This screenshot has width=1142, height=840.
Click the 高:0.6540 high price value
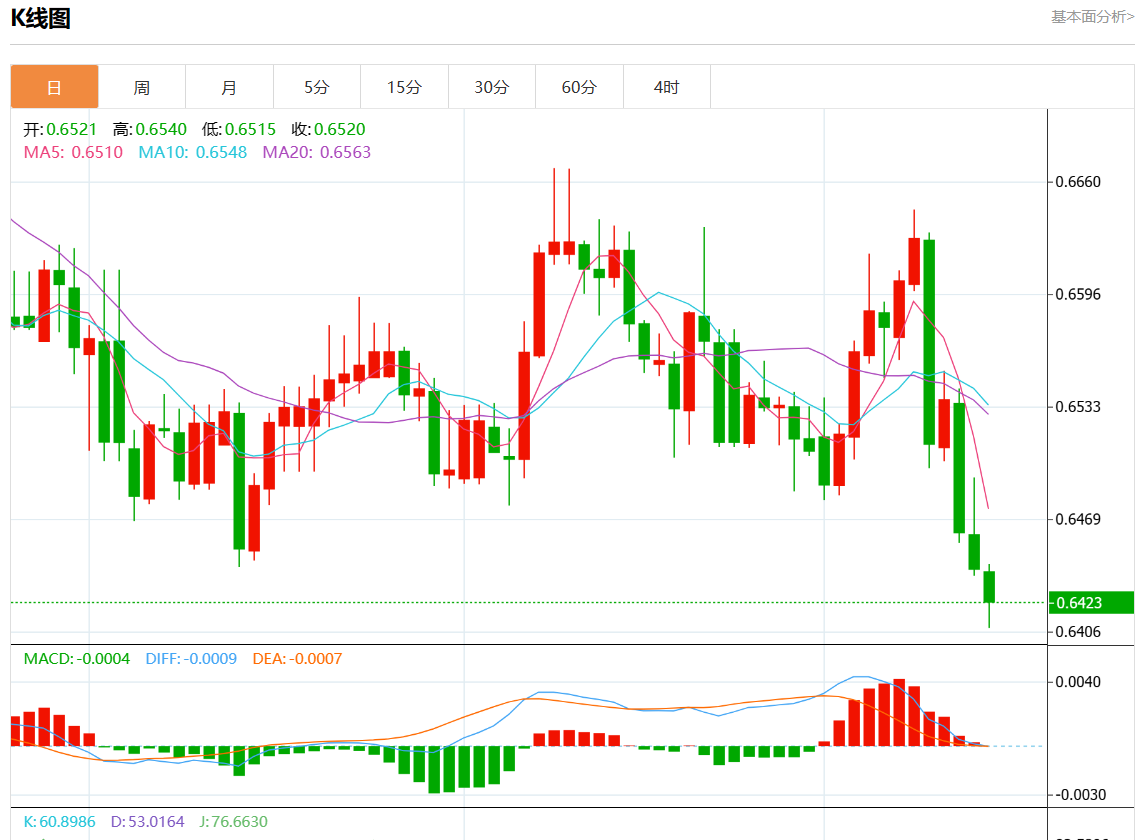pyautogui.click(x=150, y=129)
